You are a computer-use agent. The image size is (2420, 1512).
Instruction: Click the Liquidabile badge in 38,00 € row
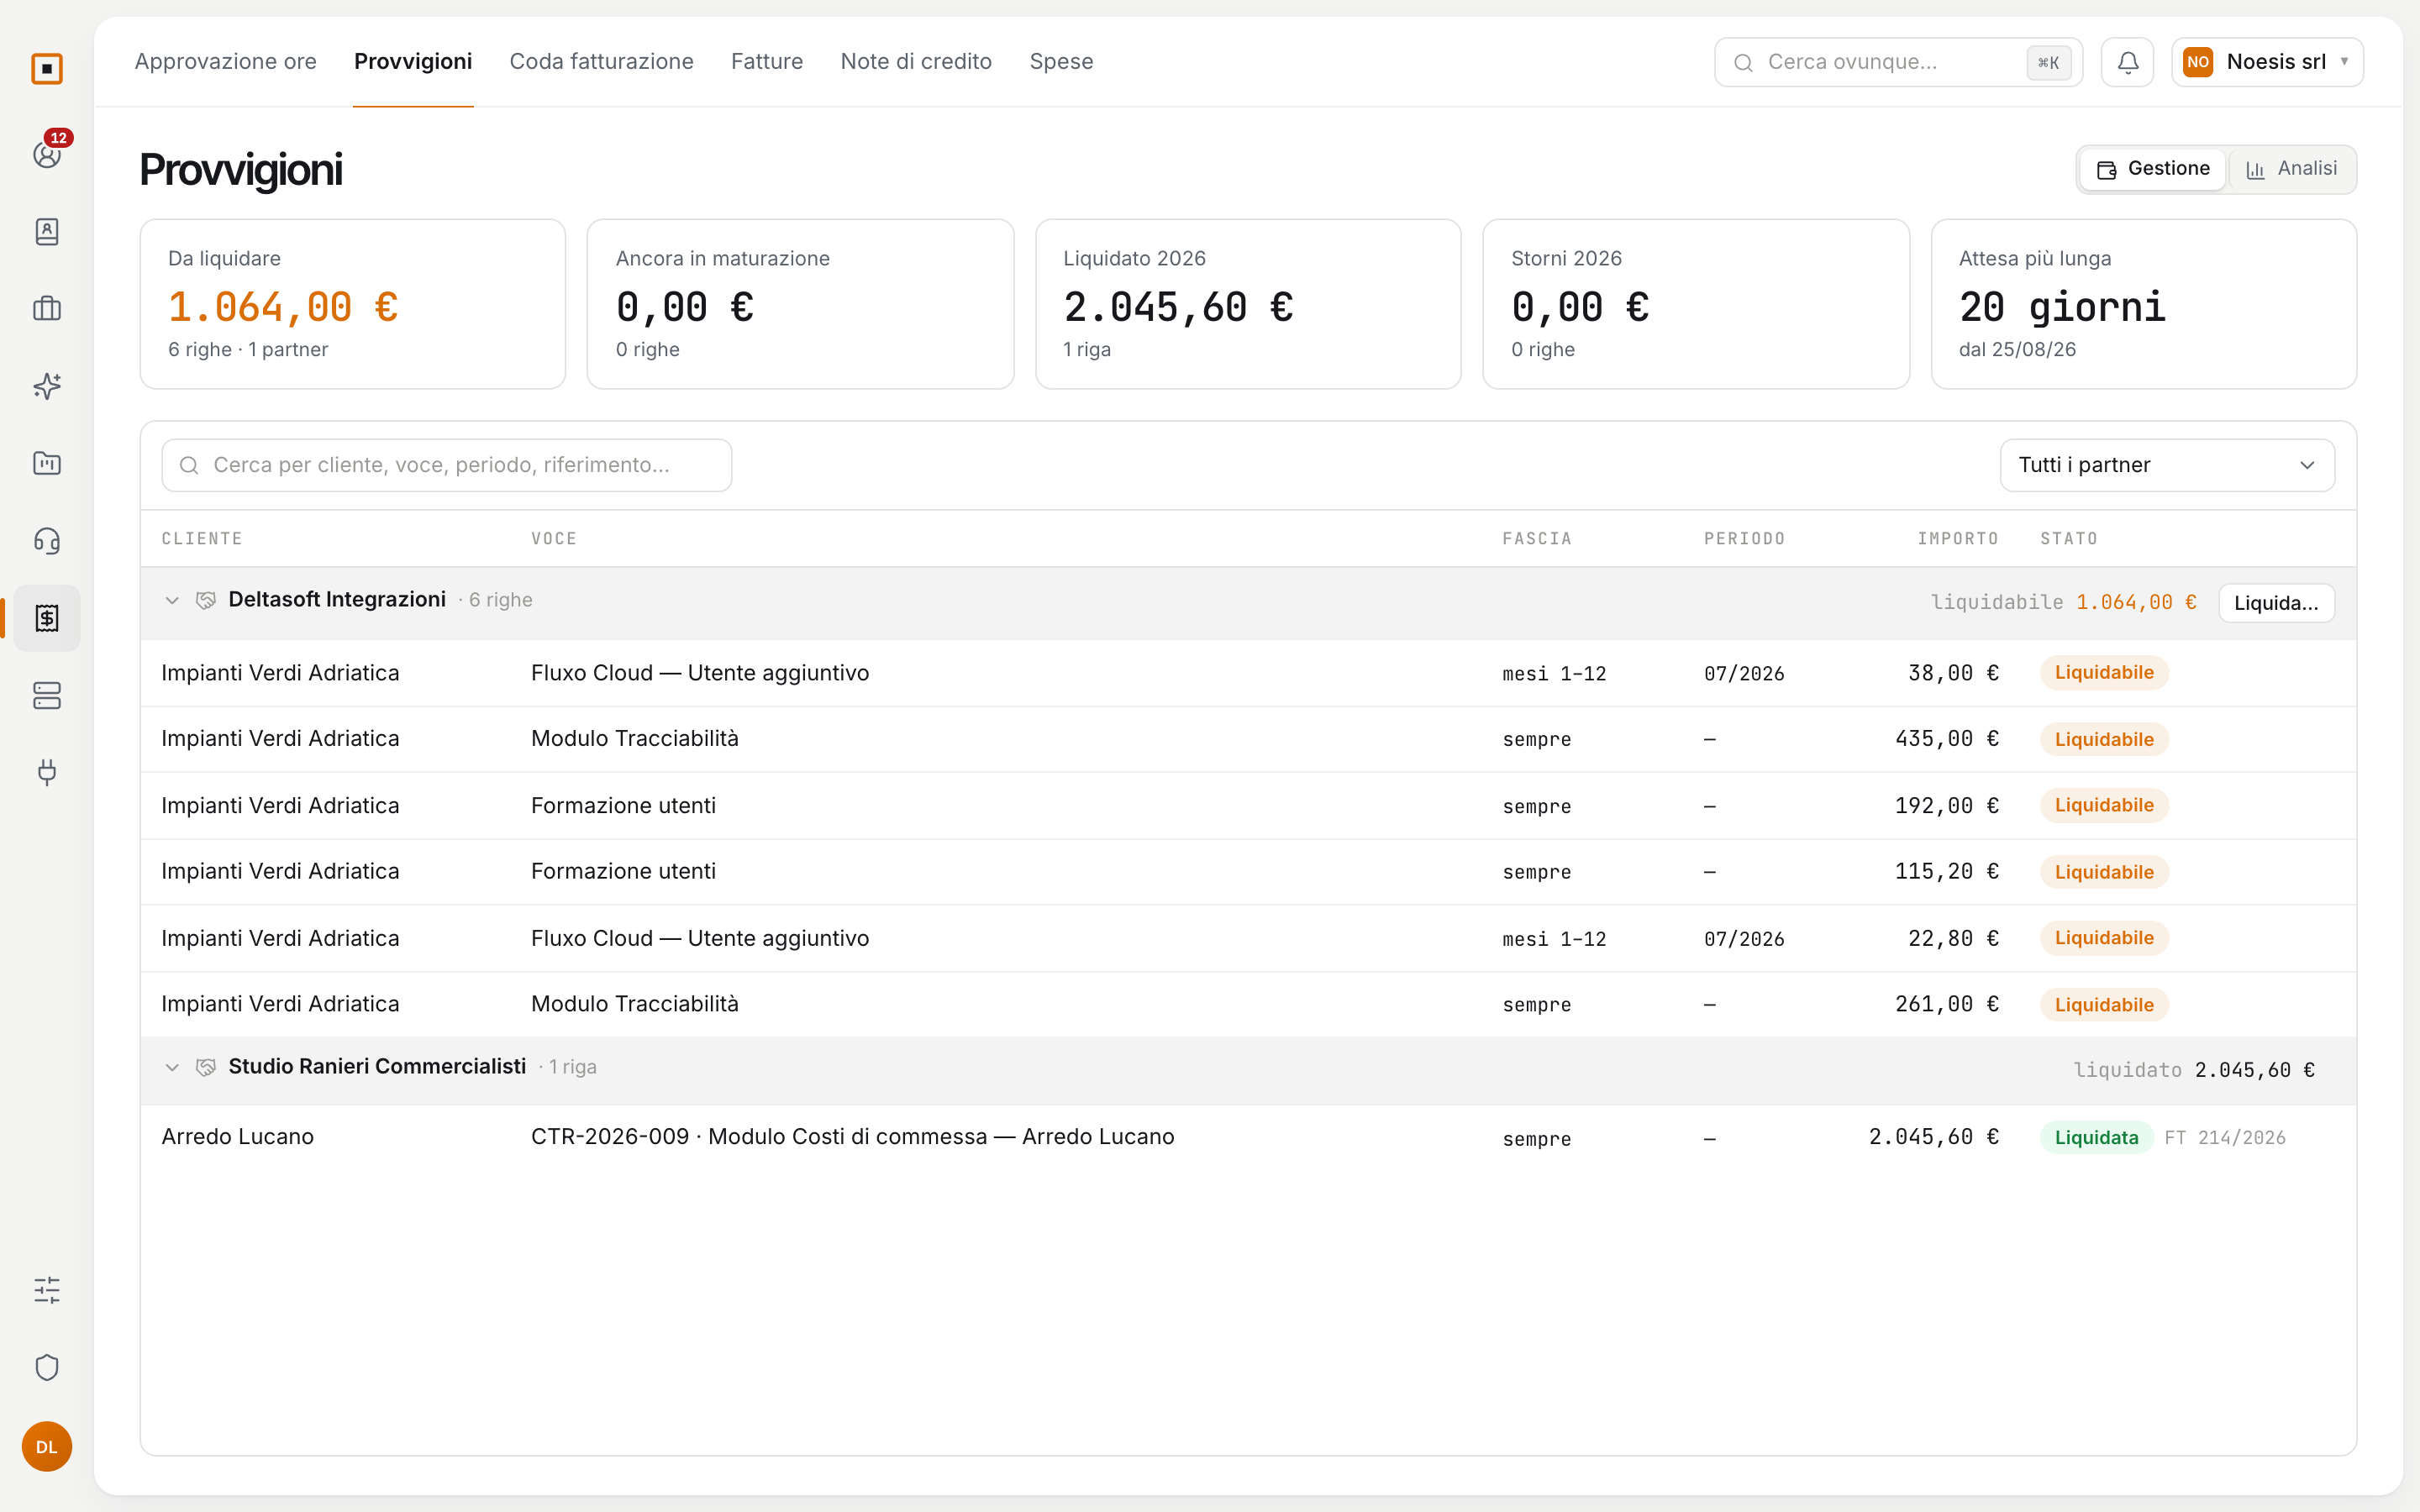(x=2104, y=673)
